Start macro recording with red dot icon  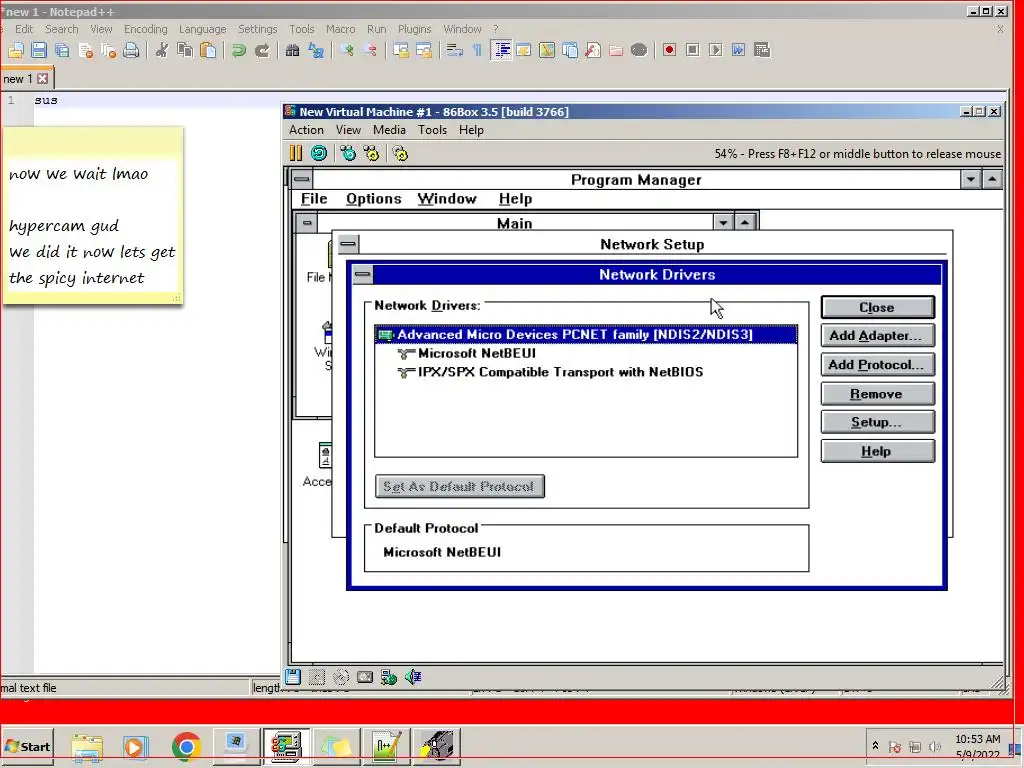pos(669,50)
